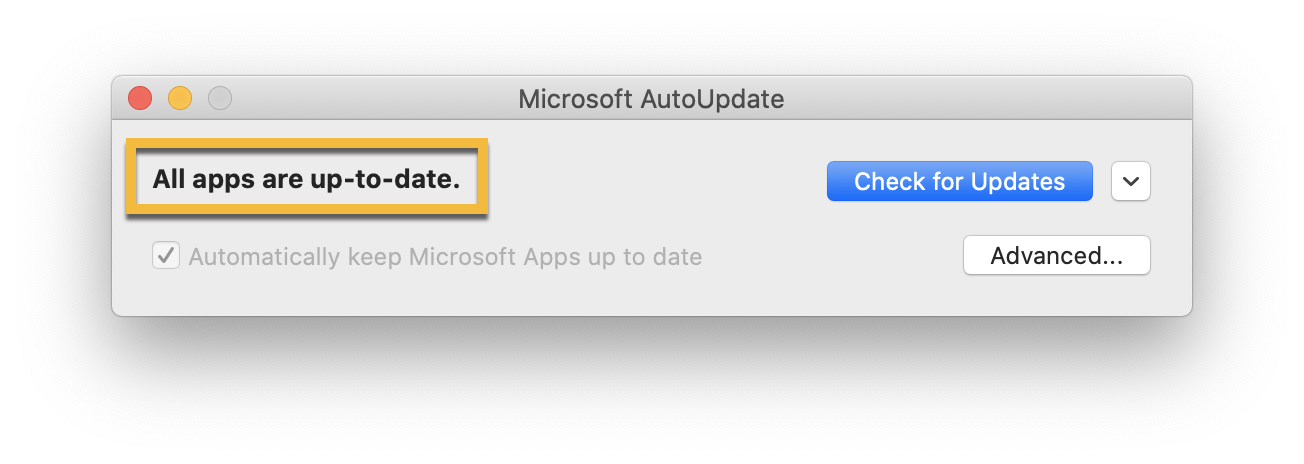Show update options via the down-arrow button
The width and height of the screenshot is (1304, 464).
click(x=1131, y=181)
